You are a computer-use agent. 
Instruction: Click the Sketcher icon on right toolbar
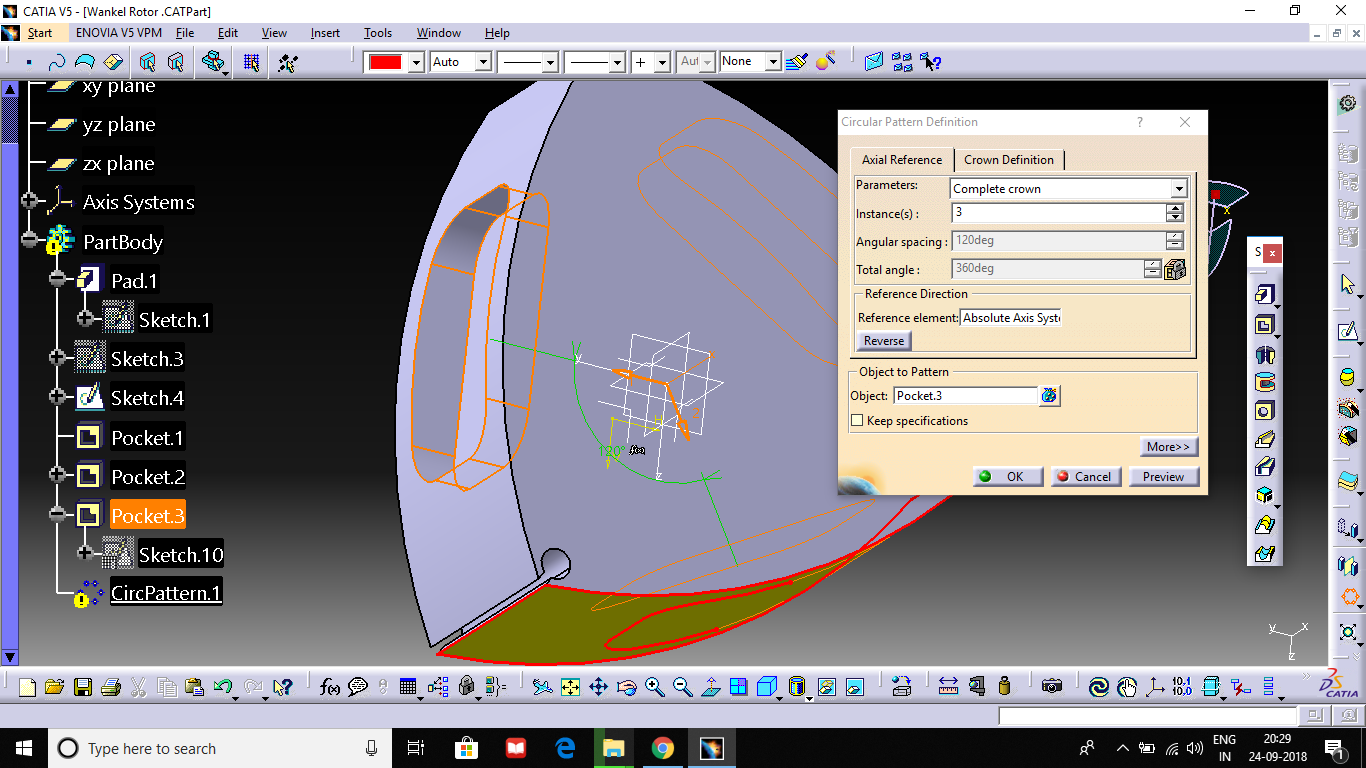tap(1348, 331)
